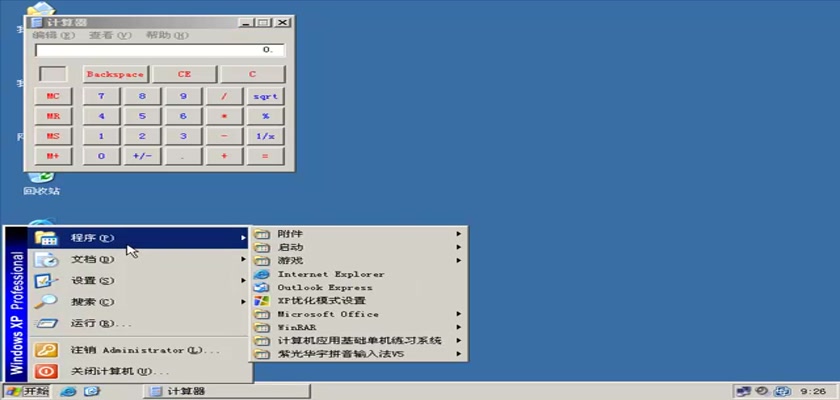The height and width of the screenshot is (400, 840).
Task: Click the divide (/) button
Action: [224, 96]
